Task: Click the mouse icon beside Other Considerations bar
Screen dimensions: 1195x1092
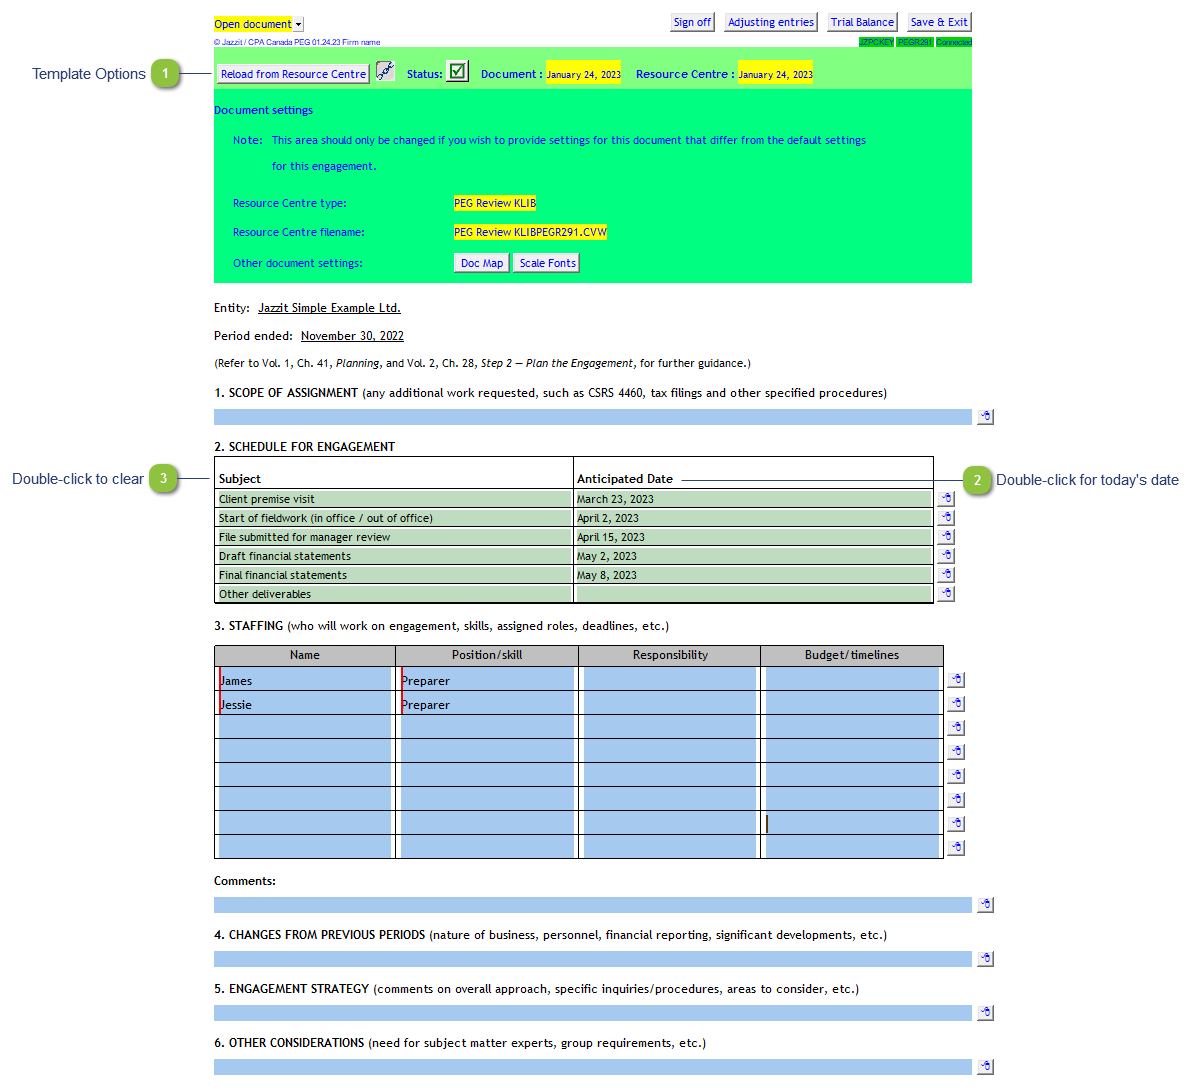Action: pos(985,1067)
